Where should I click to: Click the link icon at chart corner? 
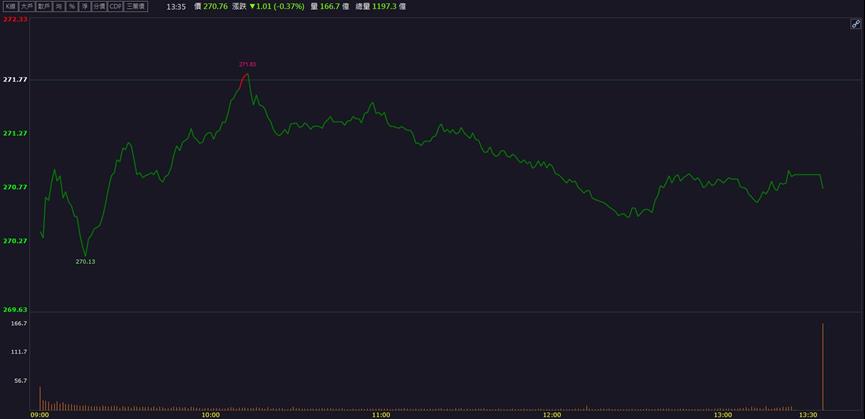coord(856,24)
